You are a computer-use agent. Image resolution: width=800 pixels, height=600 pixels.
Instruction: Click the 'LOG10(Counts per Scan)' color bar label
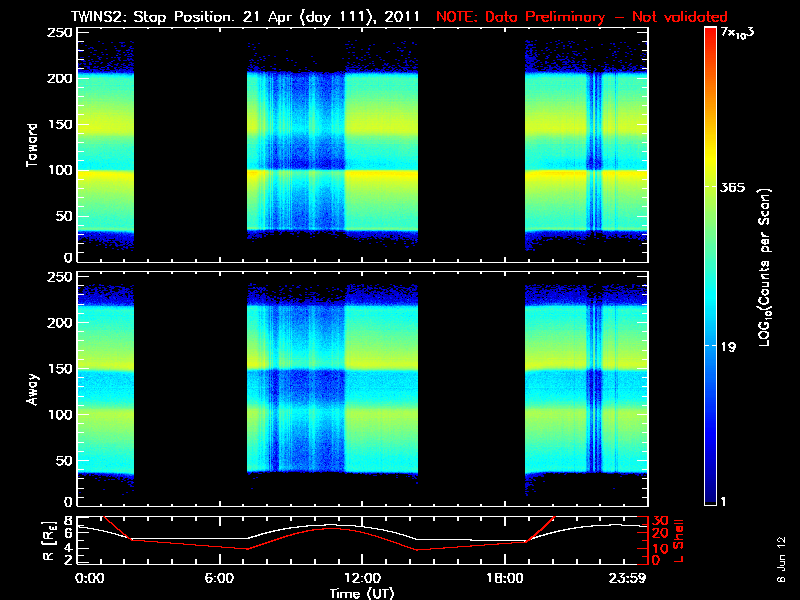(764, 268)
